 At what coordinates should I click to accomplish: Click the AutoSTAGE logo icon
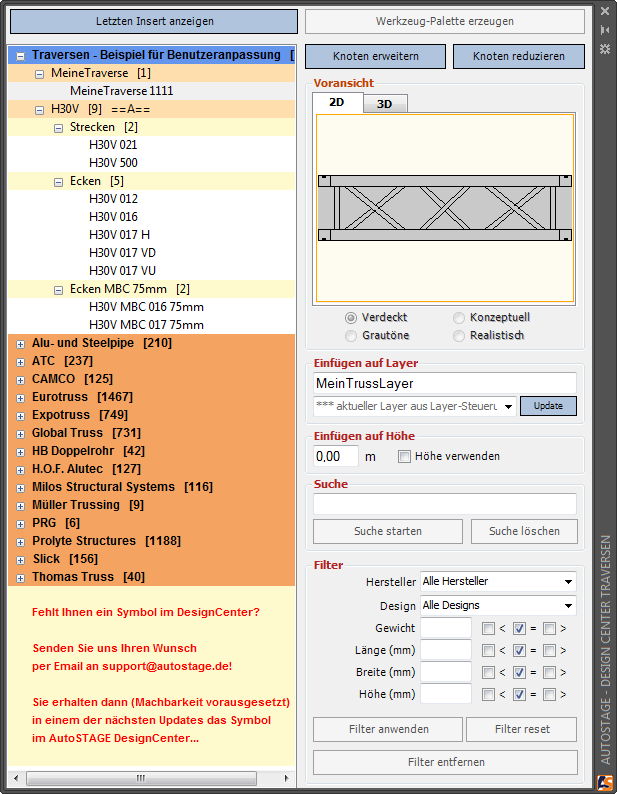[x=605, y=782]
